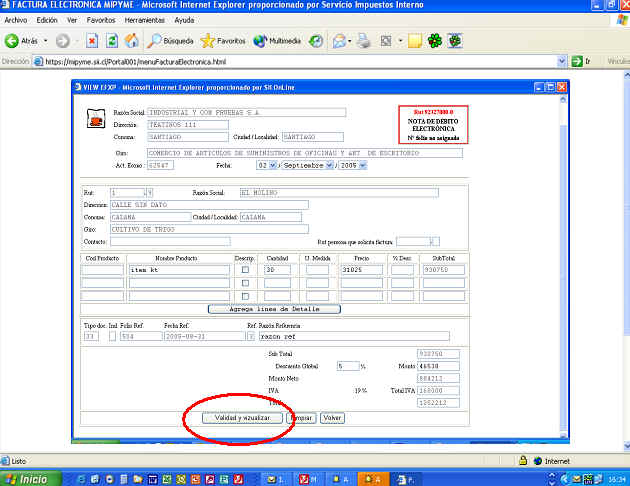Open the orange PowerPoint quick launch icon
The height and width of the screenshot is (486, 630).
coord(196,479)
